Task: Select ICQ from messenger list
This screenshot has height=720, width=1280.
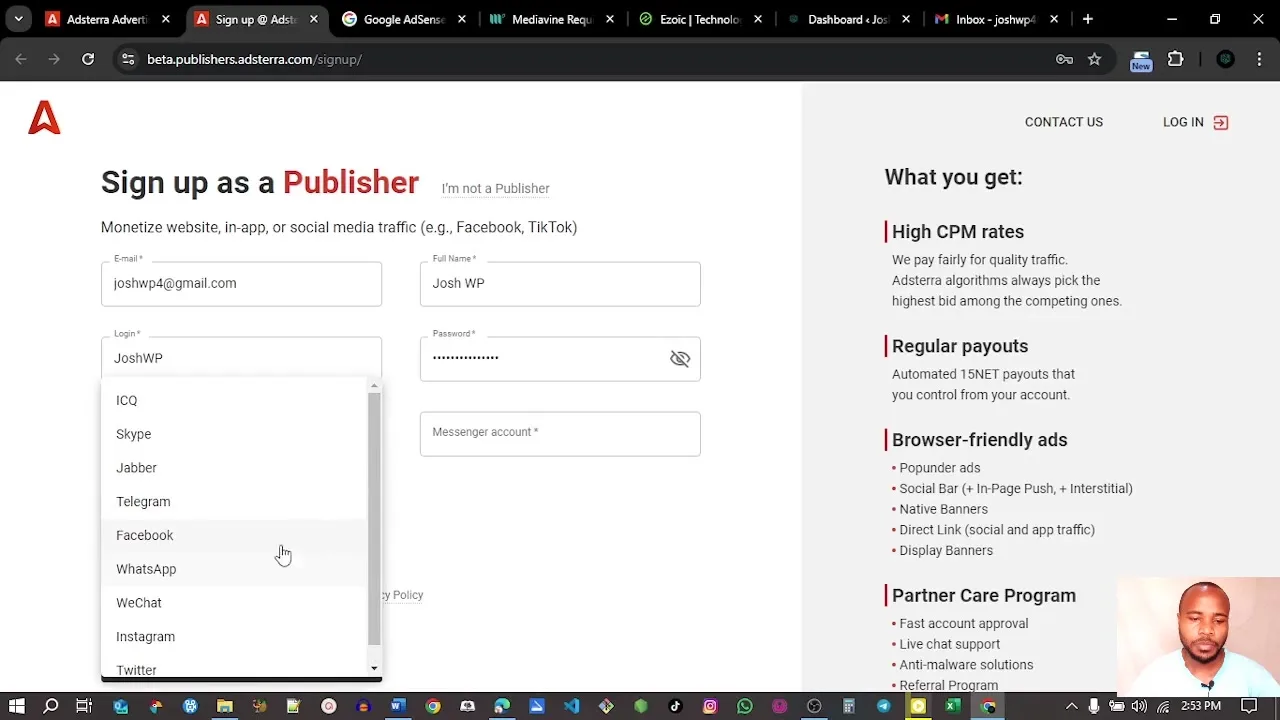Action: point(235,400)
